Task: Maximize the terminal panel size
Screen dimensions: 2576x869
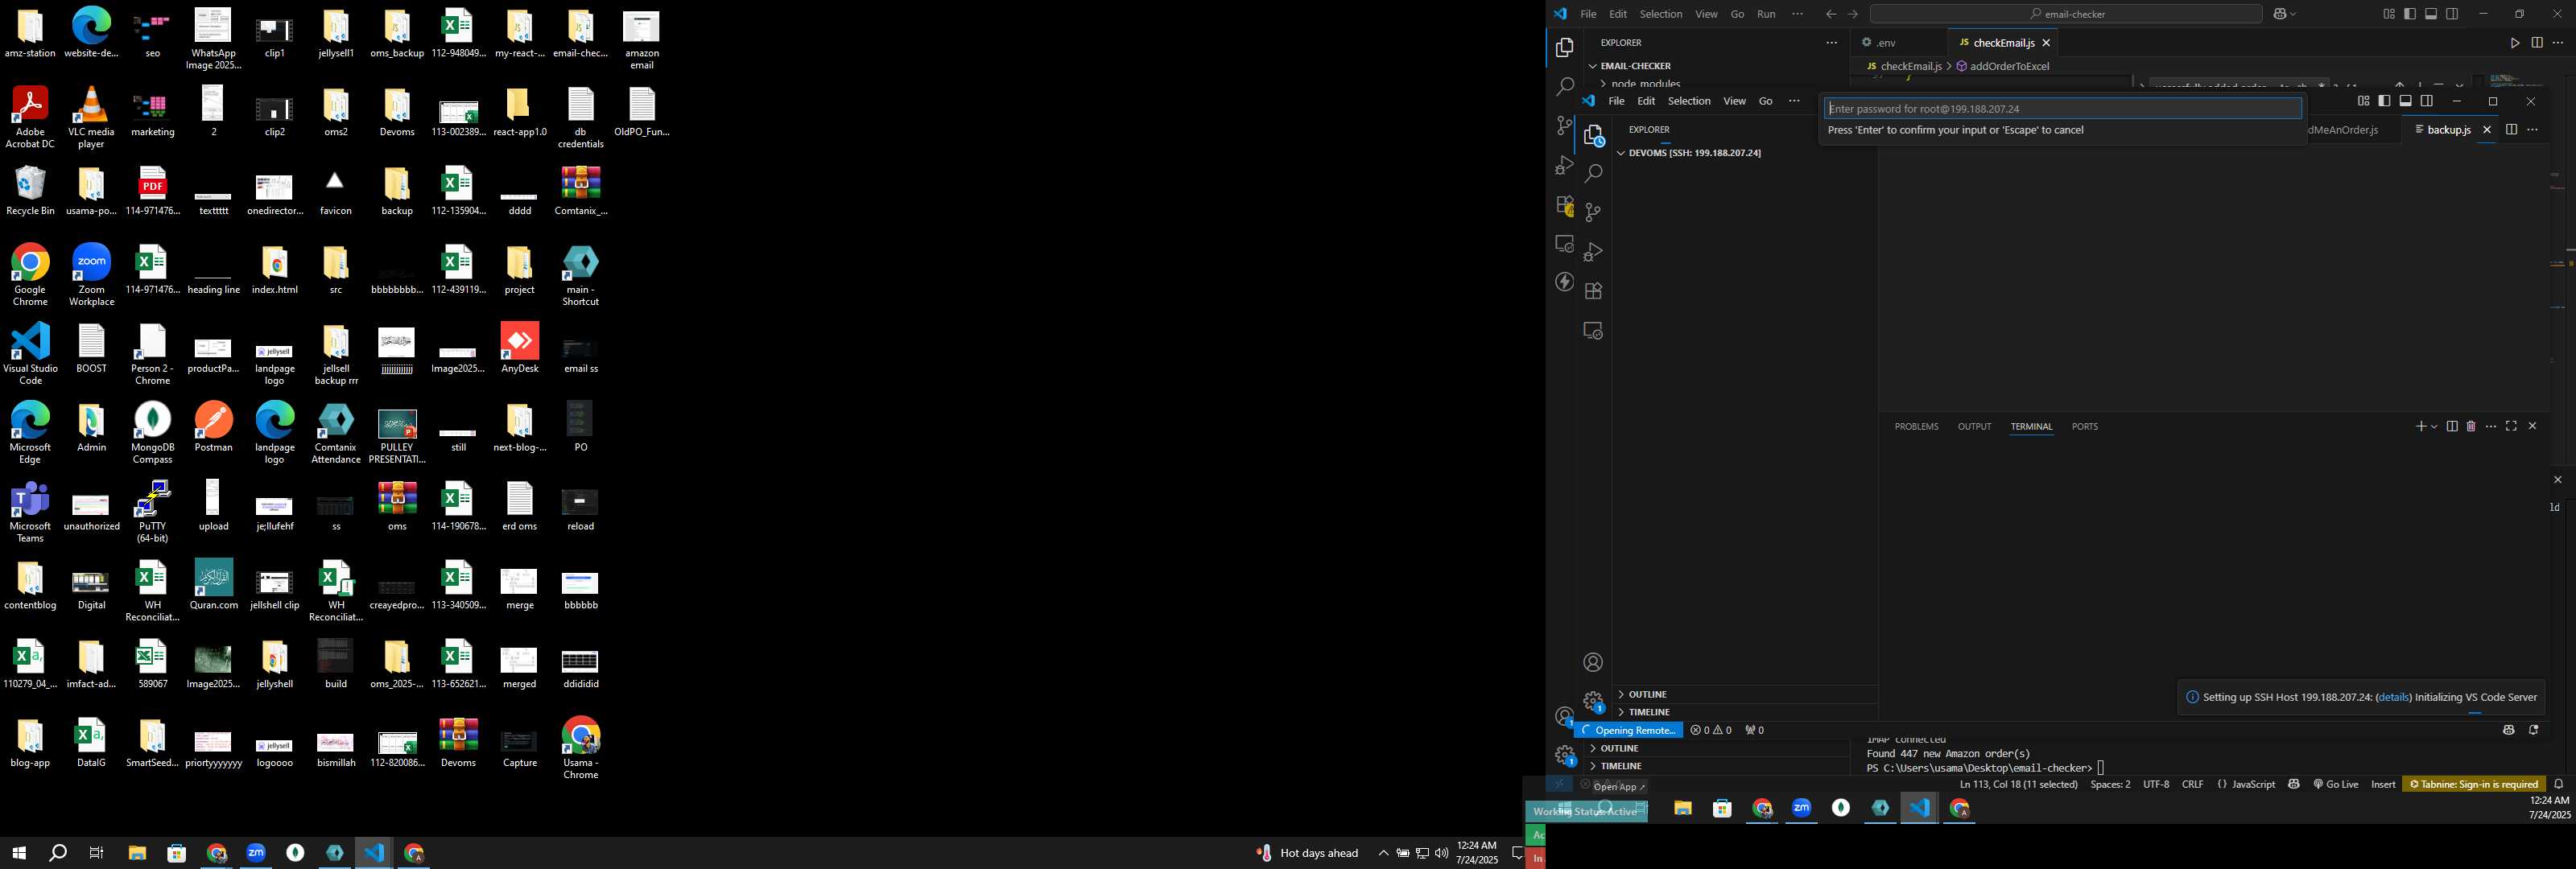Action: tap(2511, 426)
